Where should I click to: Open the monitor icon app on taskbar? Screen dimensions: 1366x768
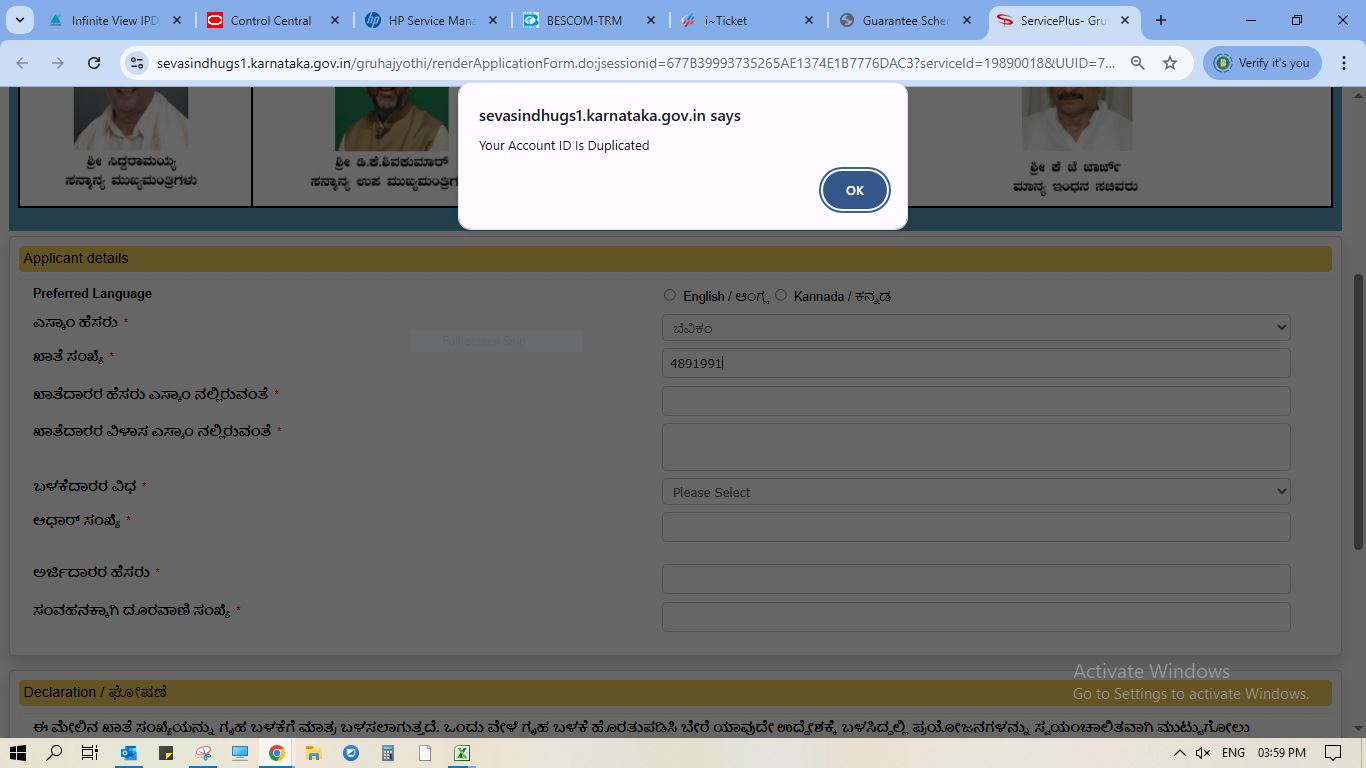240,753
